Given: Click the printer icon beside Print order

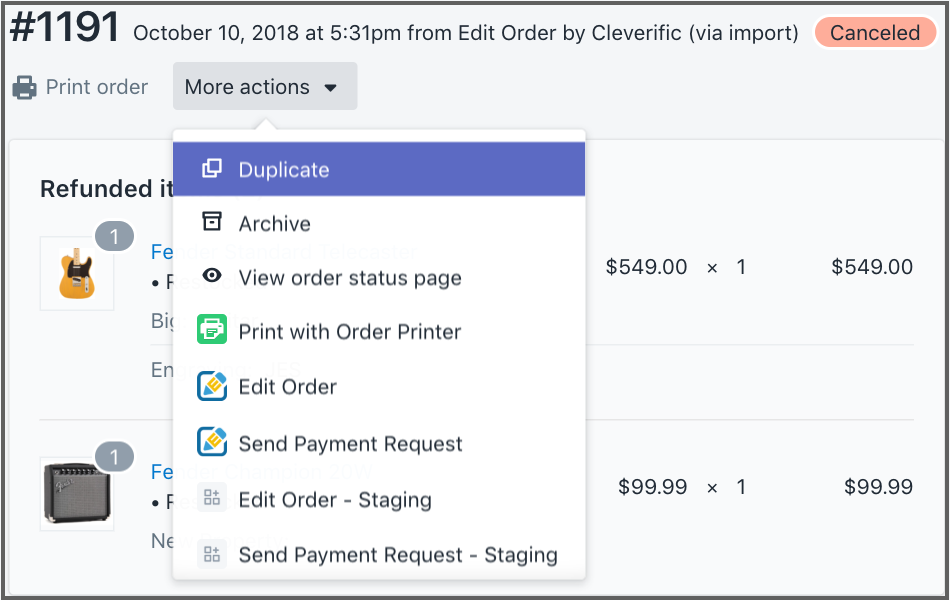Looking at the screenshot, I should [24, 88].
